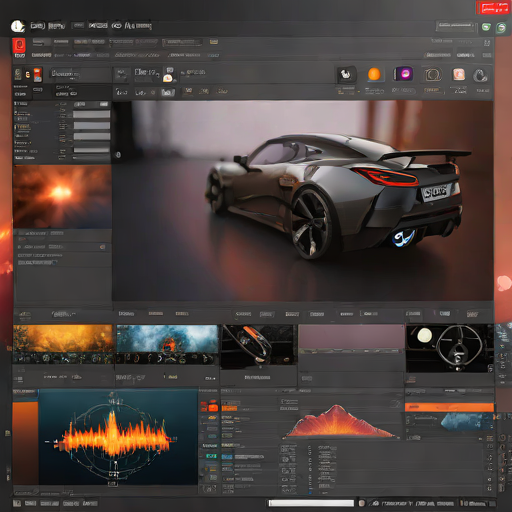The width and height of the screenshot is (512, 512).
Task: Click the white and orange shape icon in toolbar
Action: point(168,78)
